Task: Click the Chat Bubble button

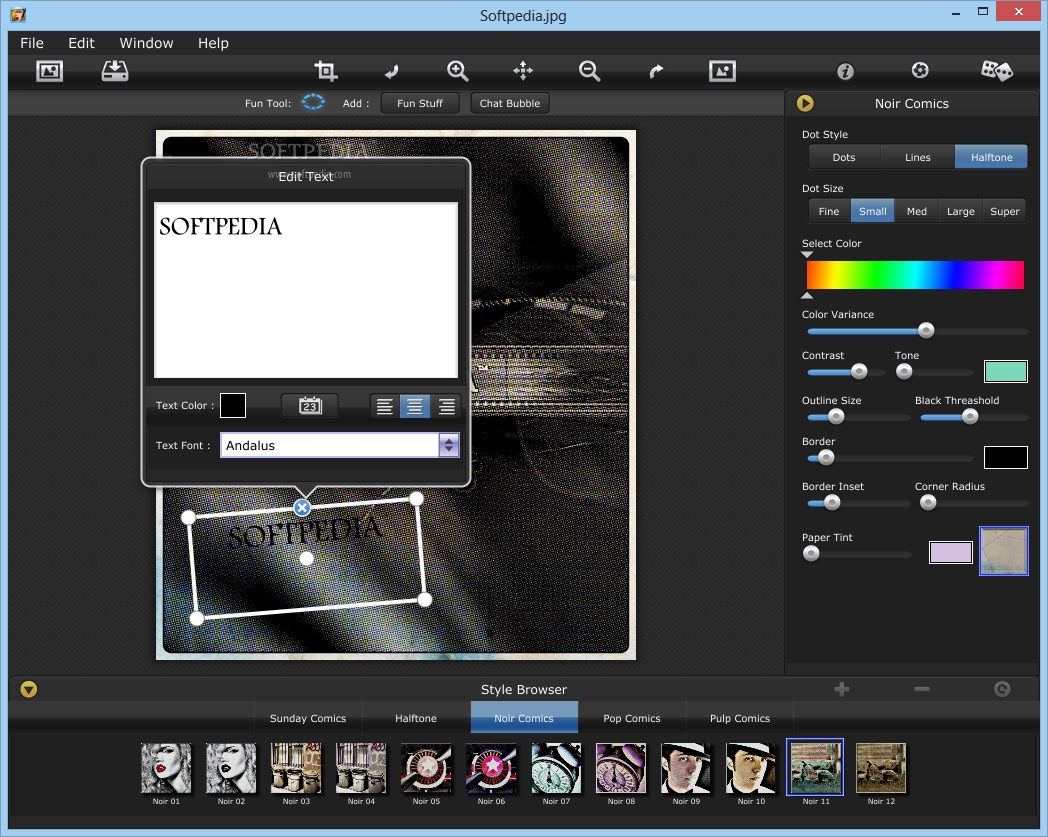Action: [x=510, y=103]
